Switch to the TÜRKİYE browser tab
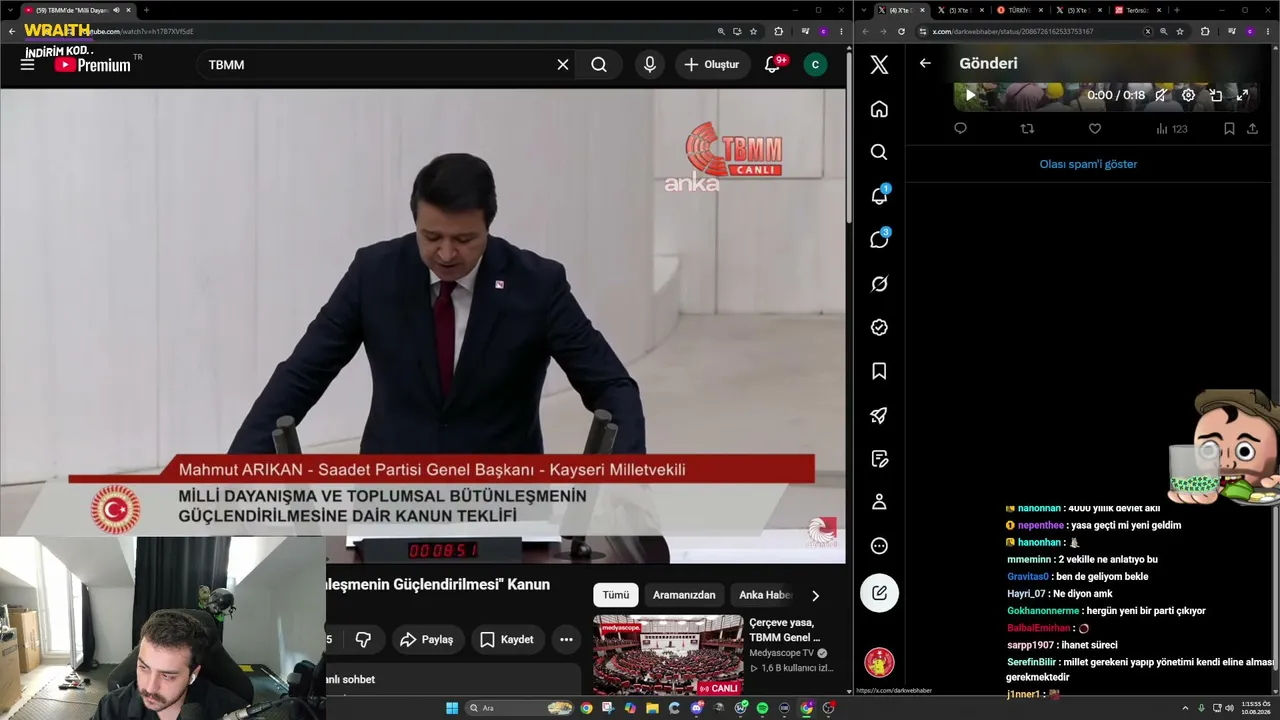The width and height of the screenshot is (1280, 720). [1022, 10]
